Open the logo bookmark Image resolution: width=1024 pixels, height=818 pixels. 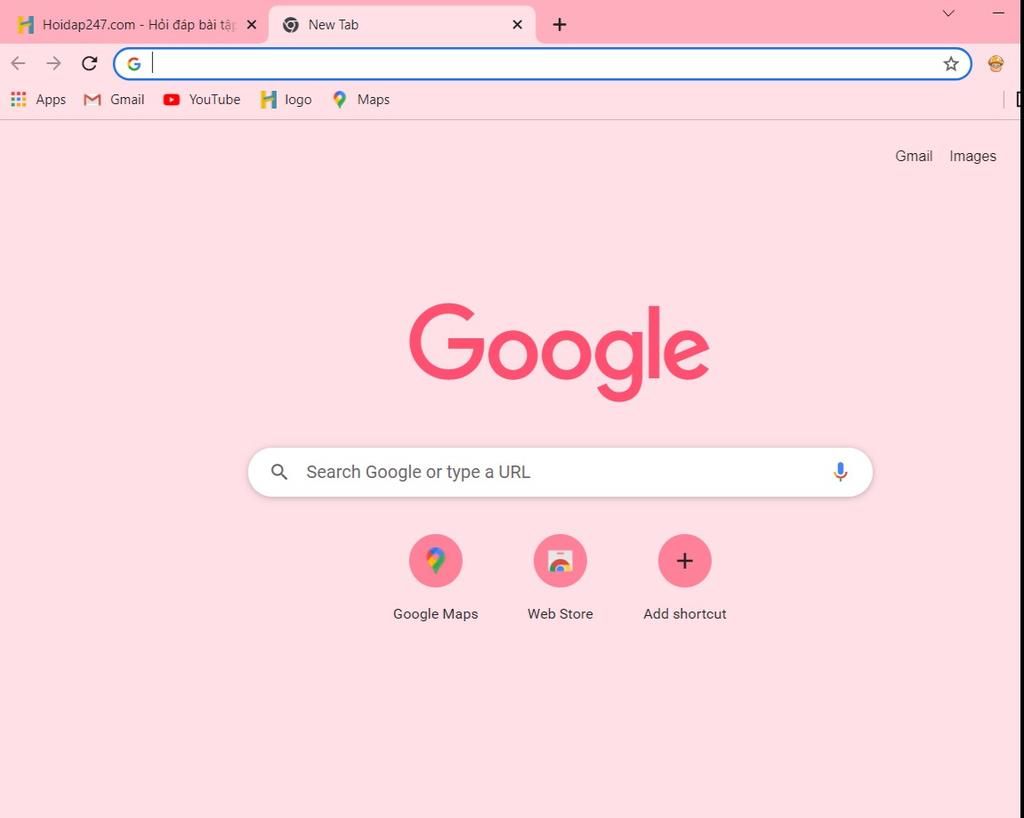pos(286,99)
